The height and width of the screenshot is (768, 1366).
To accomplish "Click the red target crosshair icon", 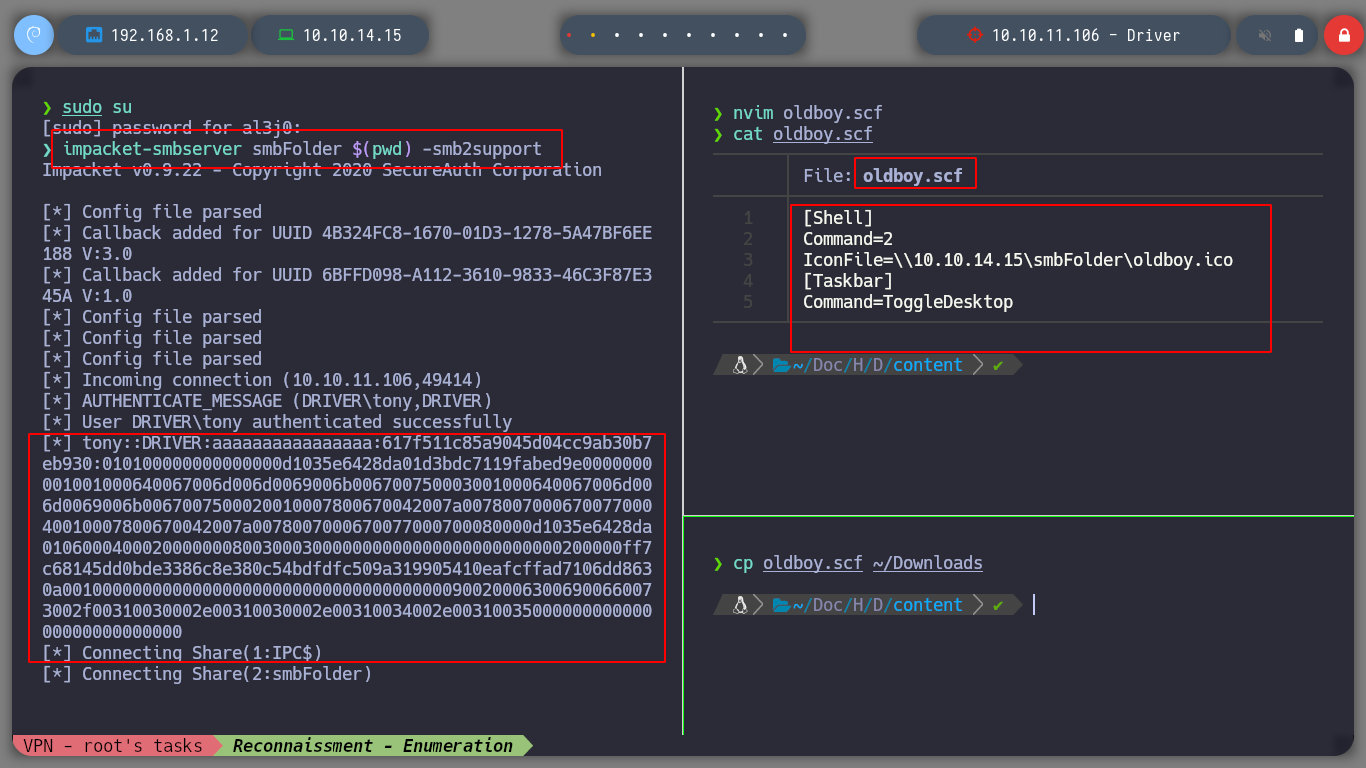I will coord(974,35).
